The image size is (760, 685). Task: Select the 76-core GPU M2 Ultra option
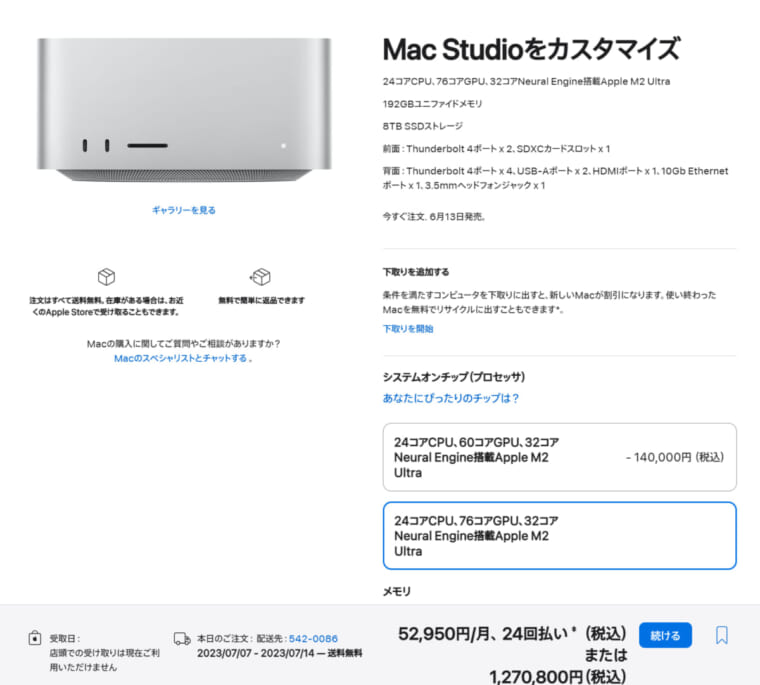559,536
